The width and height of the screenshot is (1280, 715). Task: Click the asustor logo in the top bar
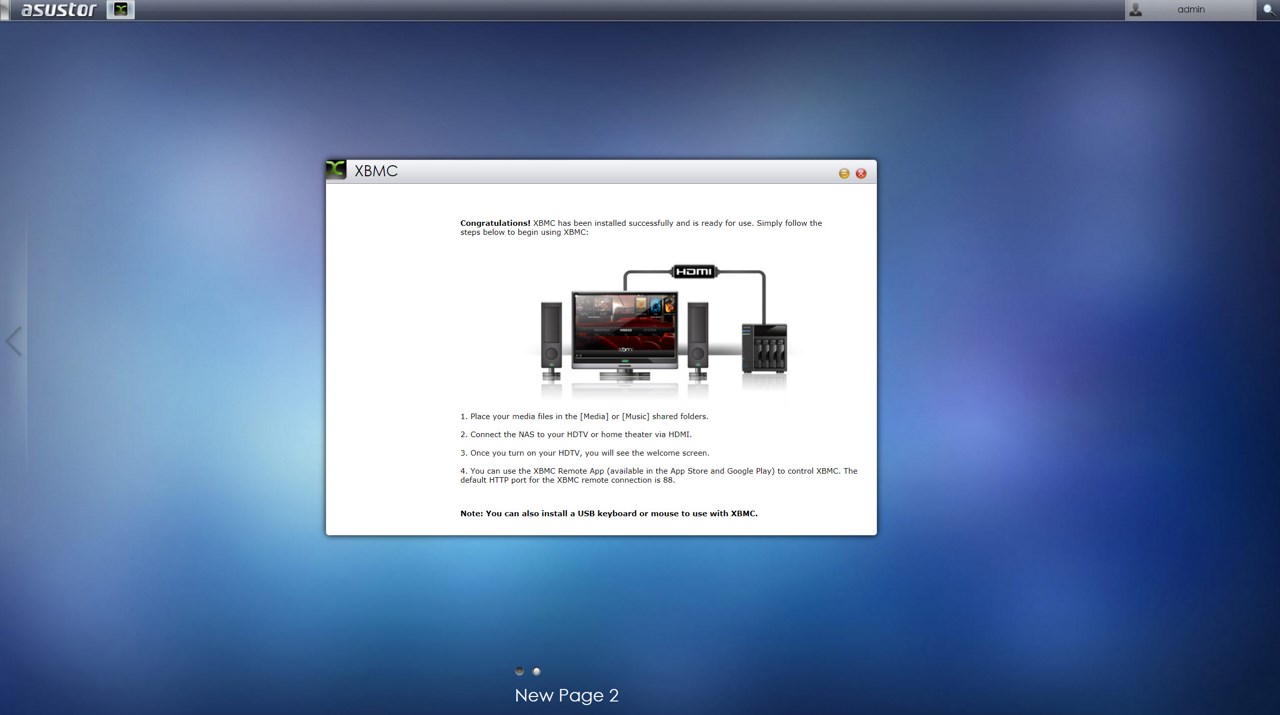[58, 10]
